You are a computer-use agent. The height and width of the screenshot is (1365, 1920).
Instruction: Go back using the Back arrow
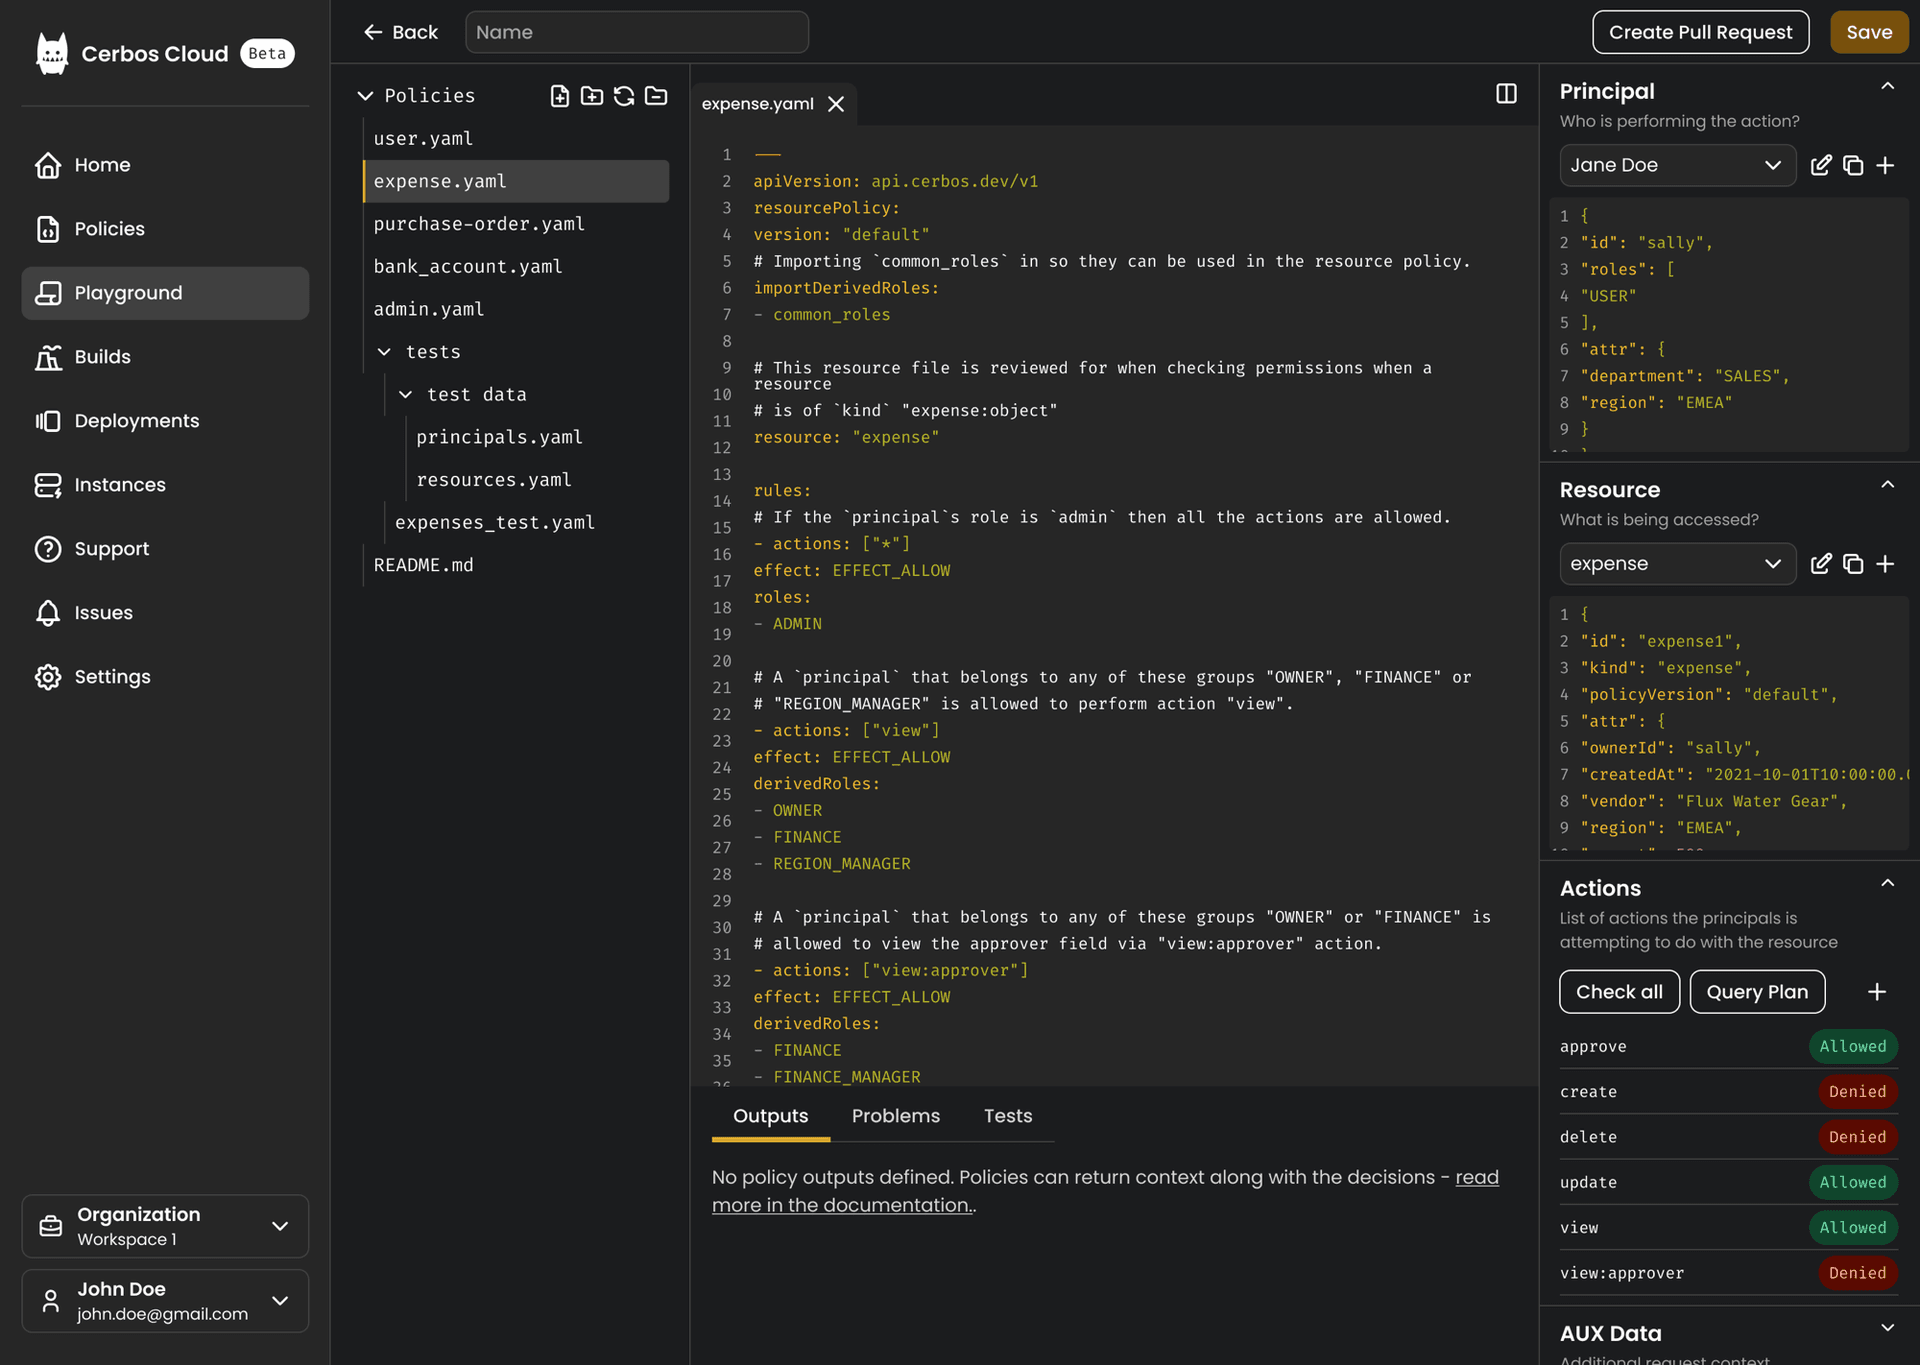click(x=400, y=32)
